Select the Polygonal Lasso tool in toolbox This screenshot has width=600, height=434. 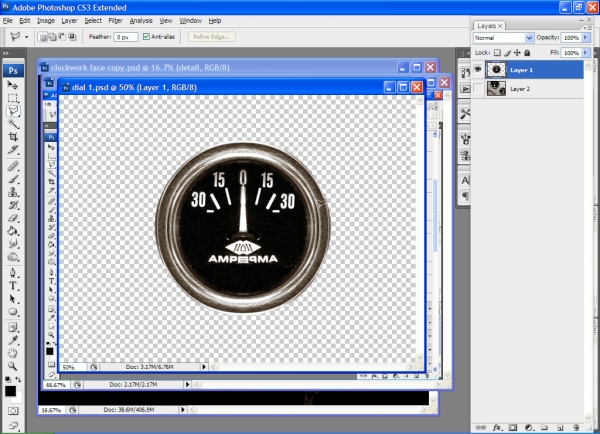(x=13, y=111)
